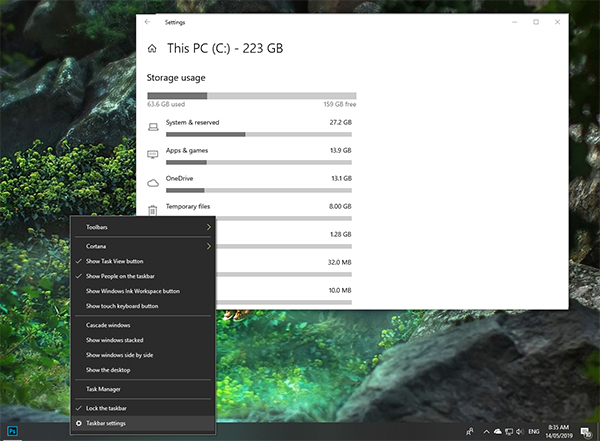Switch input language via ENG indicator
Viewport: 600px width, 441px height.
[x=534, y=432]
